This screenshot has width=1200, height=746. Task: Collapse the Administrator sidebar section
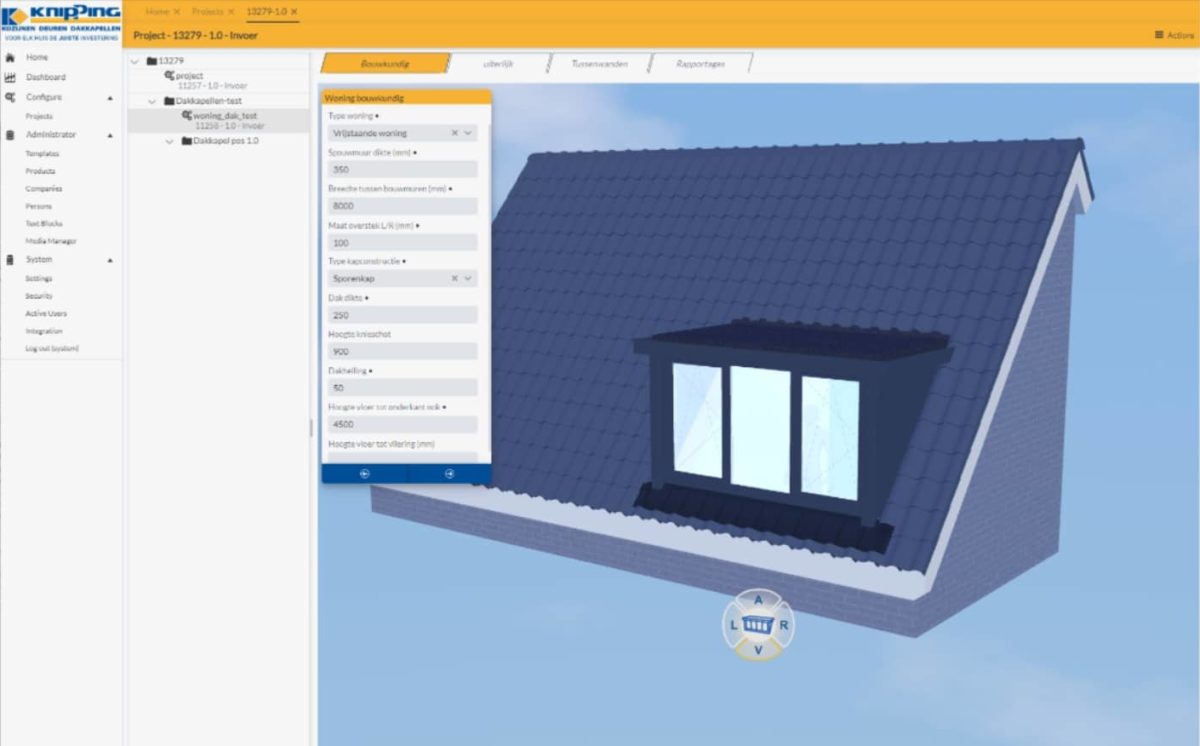110,135
